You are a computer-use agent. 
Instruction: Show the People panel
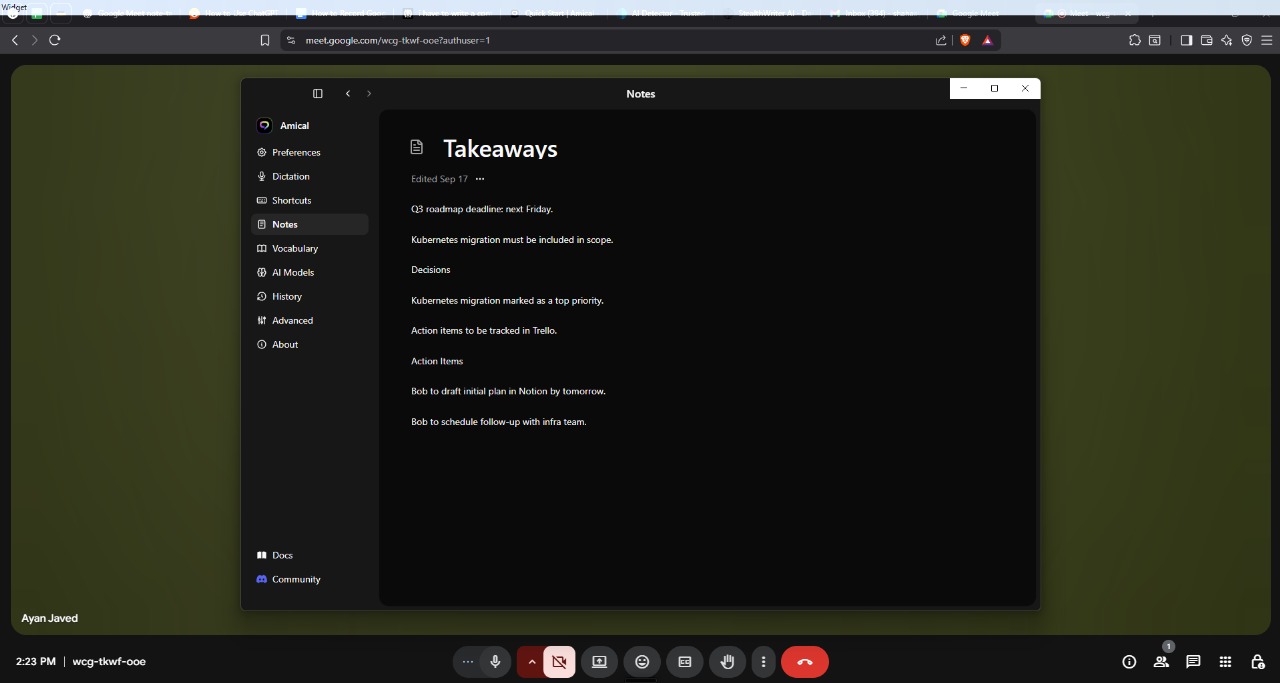pos(1161,662)
